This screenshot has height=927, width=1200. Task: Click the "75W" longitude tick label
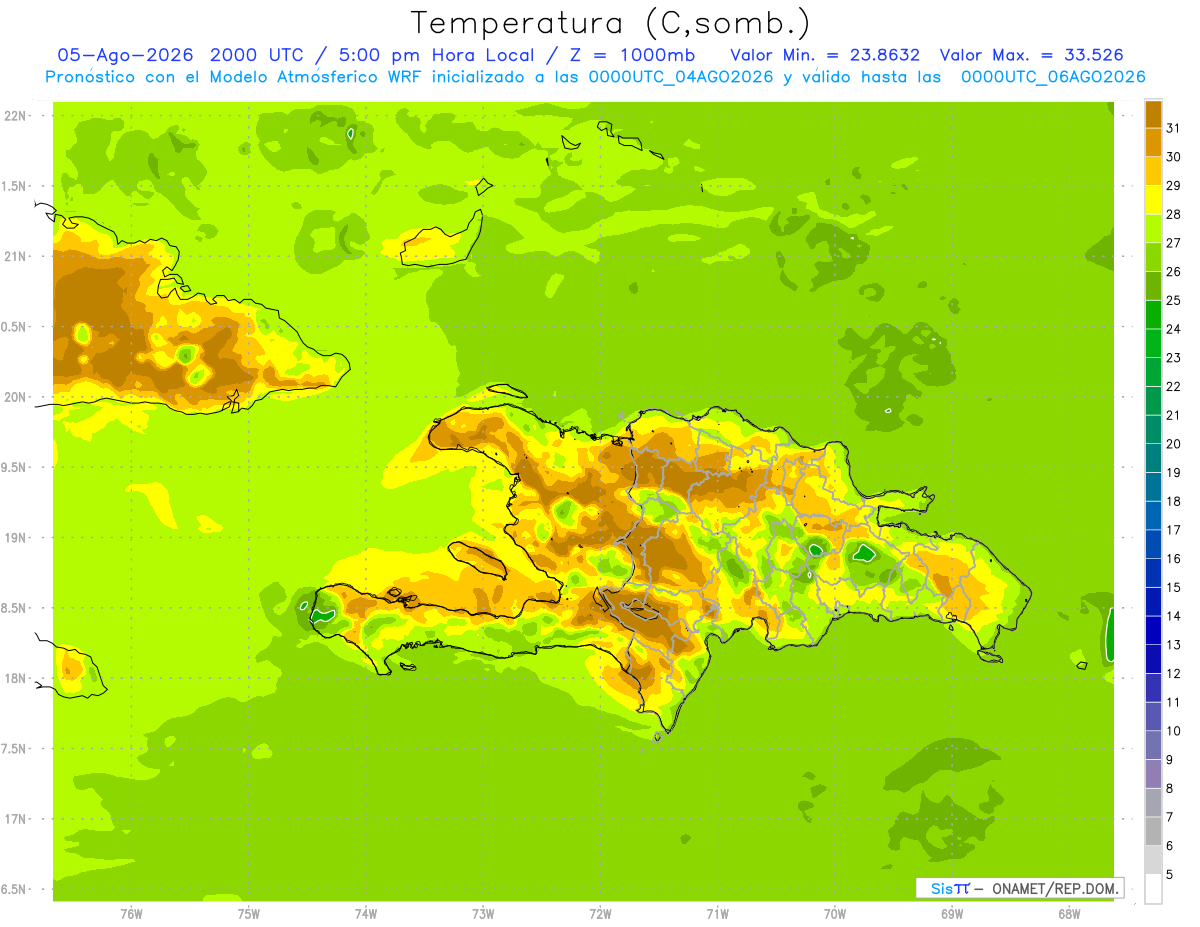click(x=249, y=914)
